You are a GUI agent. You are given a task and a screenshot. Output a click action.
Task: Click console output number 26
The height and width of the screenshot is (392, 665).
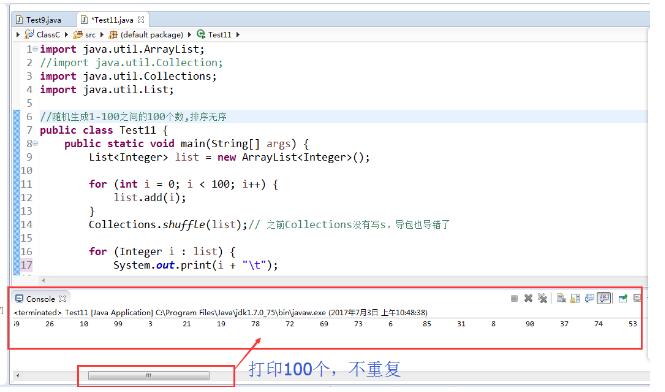[x=50, y=324]
